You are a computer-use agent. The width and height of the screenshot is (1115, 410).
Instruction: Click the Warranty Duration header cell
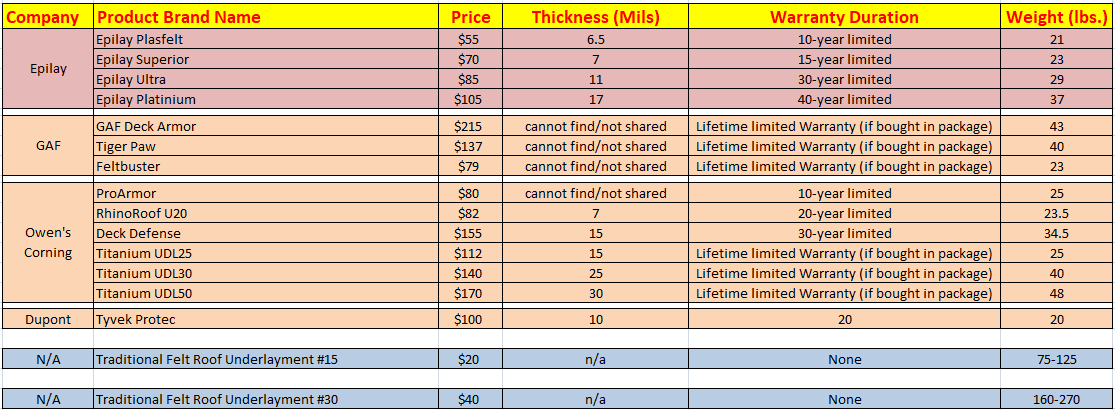[x=845, y=16]
